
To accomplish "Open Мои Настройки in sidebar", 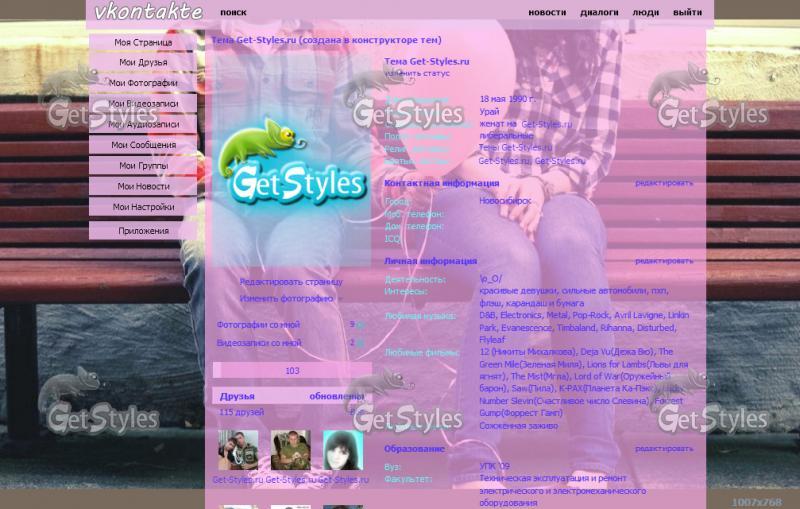I will coord(143,207).
